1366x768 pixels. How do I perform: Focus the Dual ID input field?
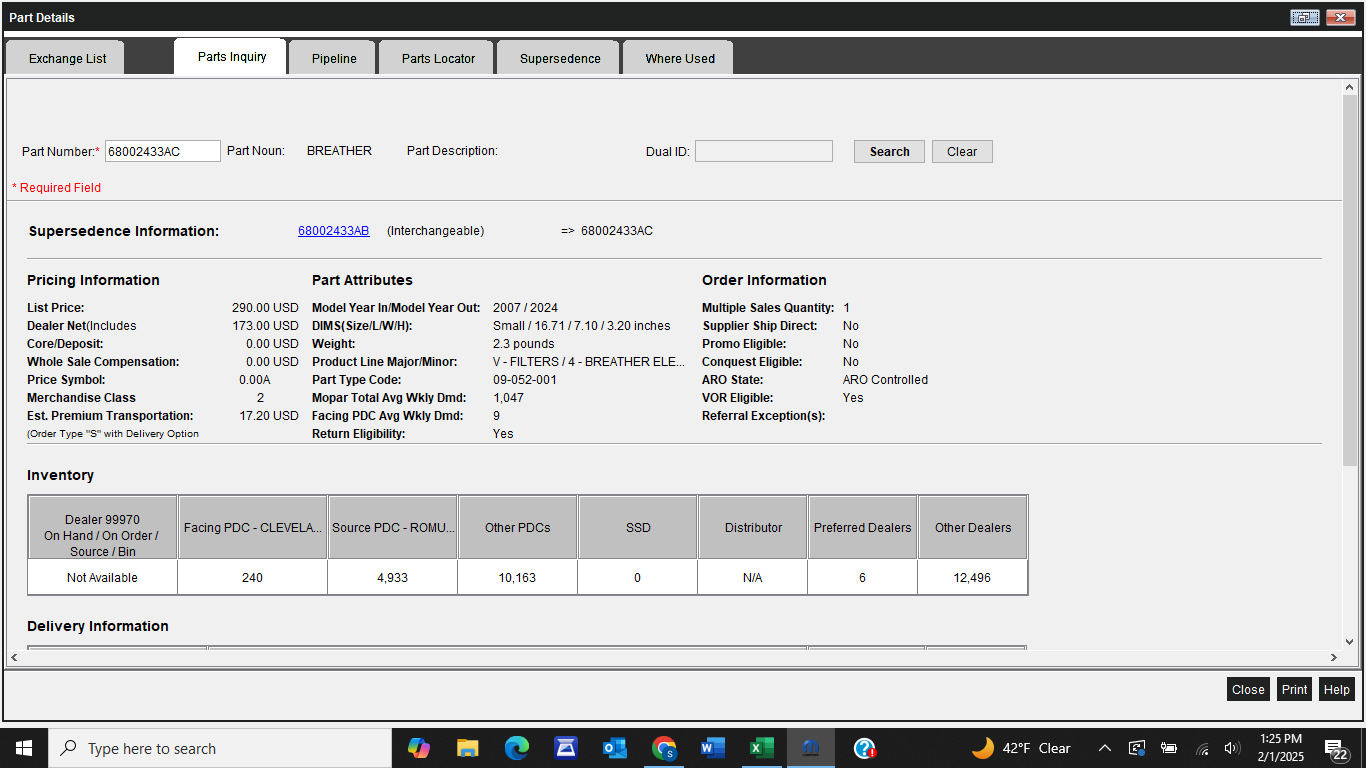(x=764, y=151)
